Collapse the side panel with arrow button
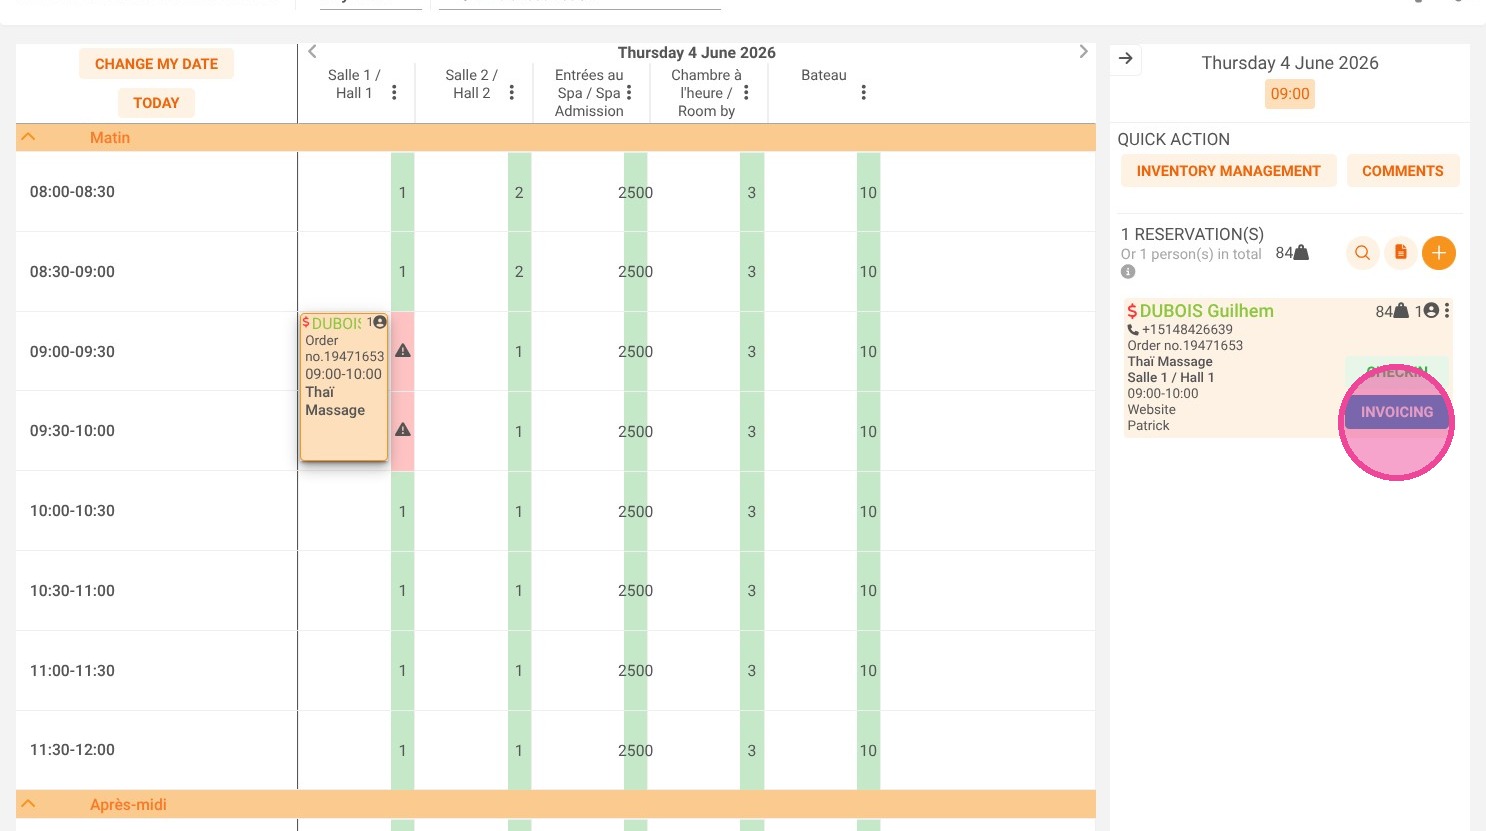Screen dimensions: 1486x831 coord(1126,59)
